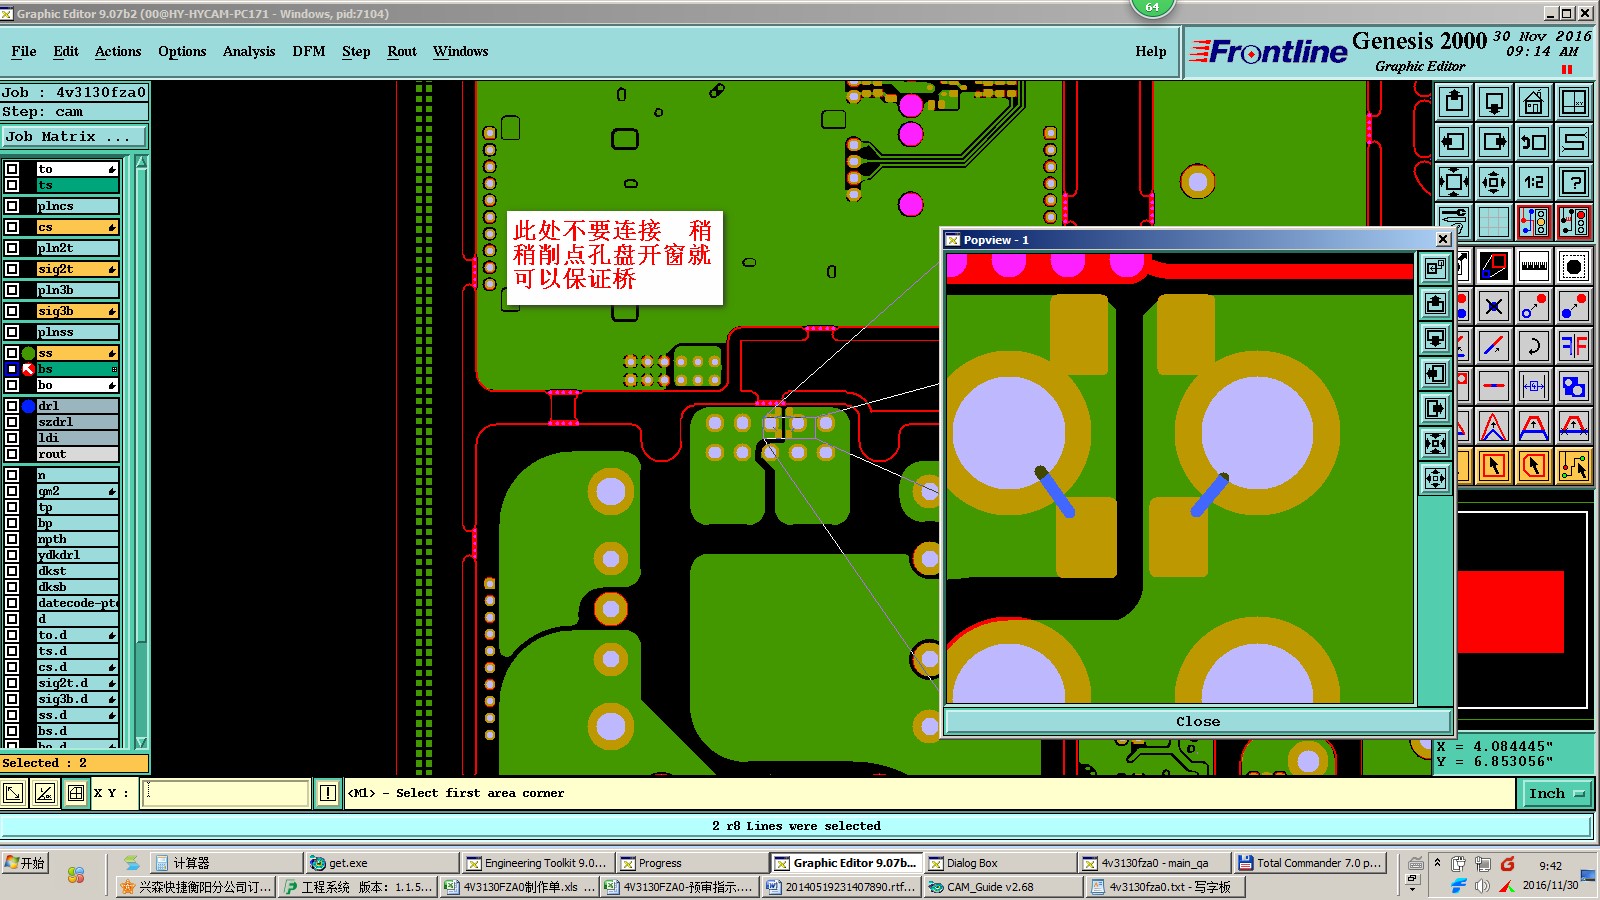Image resolution: width=1600 pixels, height=900 pixels.
Task: Click the overlapping blue shapes icon
Action: click(x=1574, y=386)
